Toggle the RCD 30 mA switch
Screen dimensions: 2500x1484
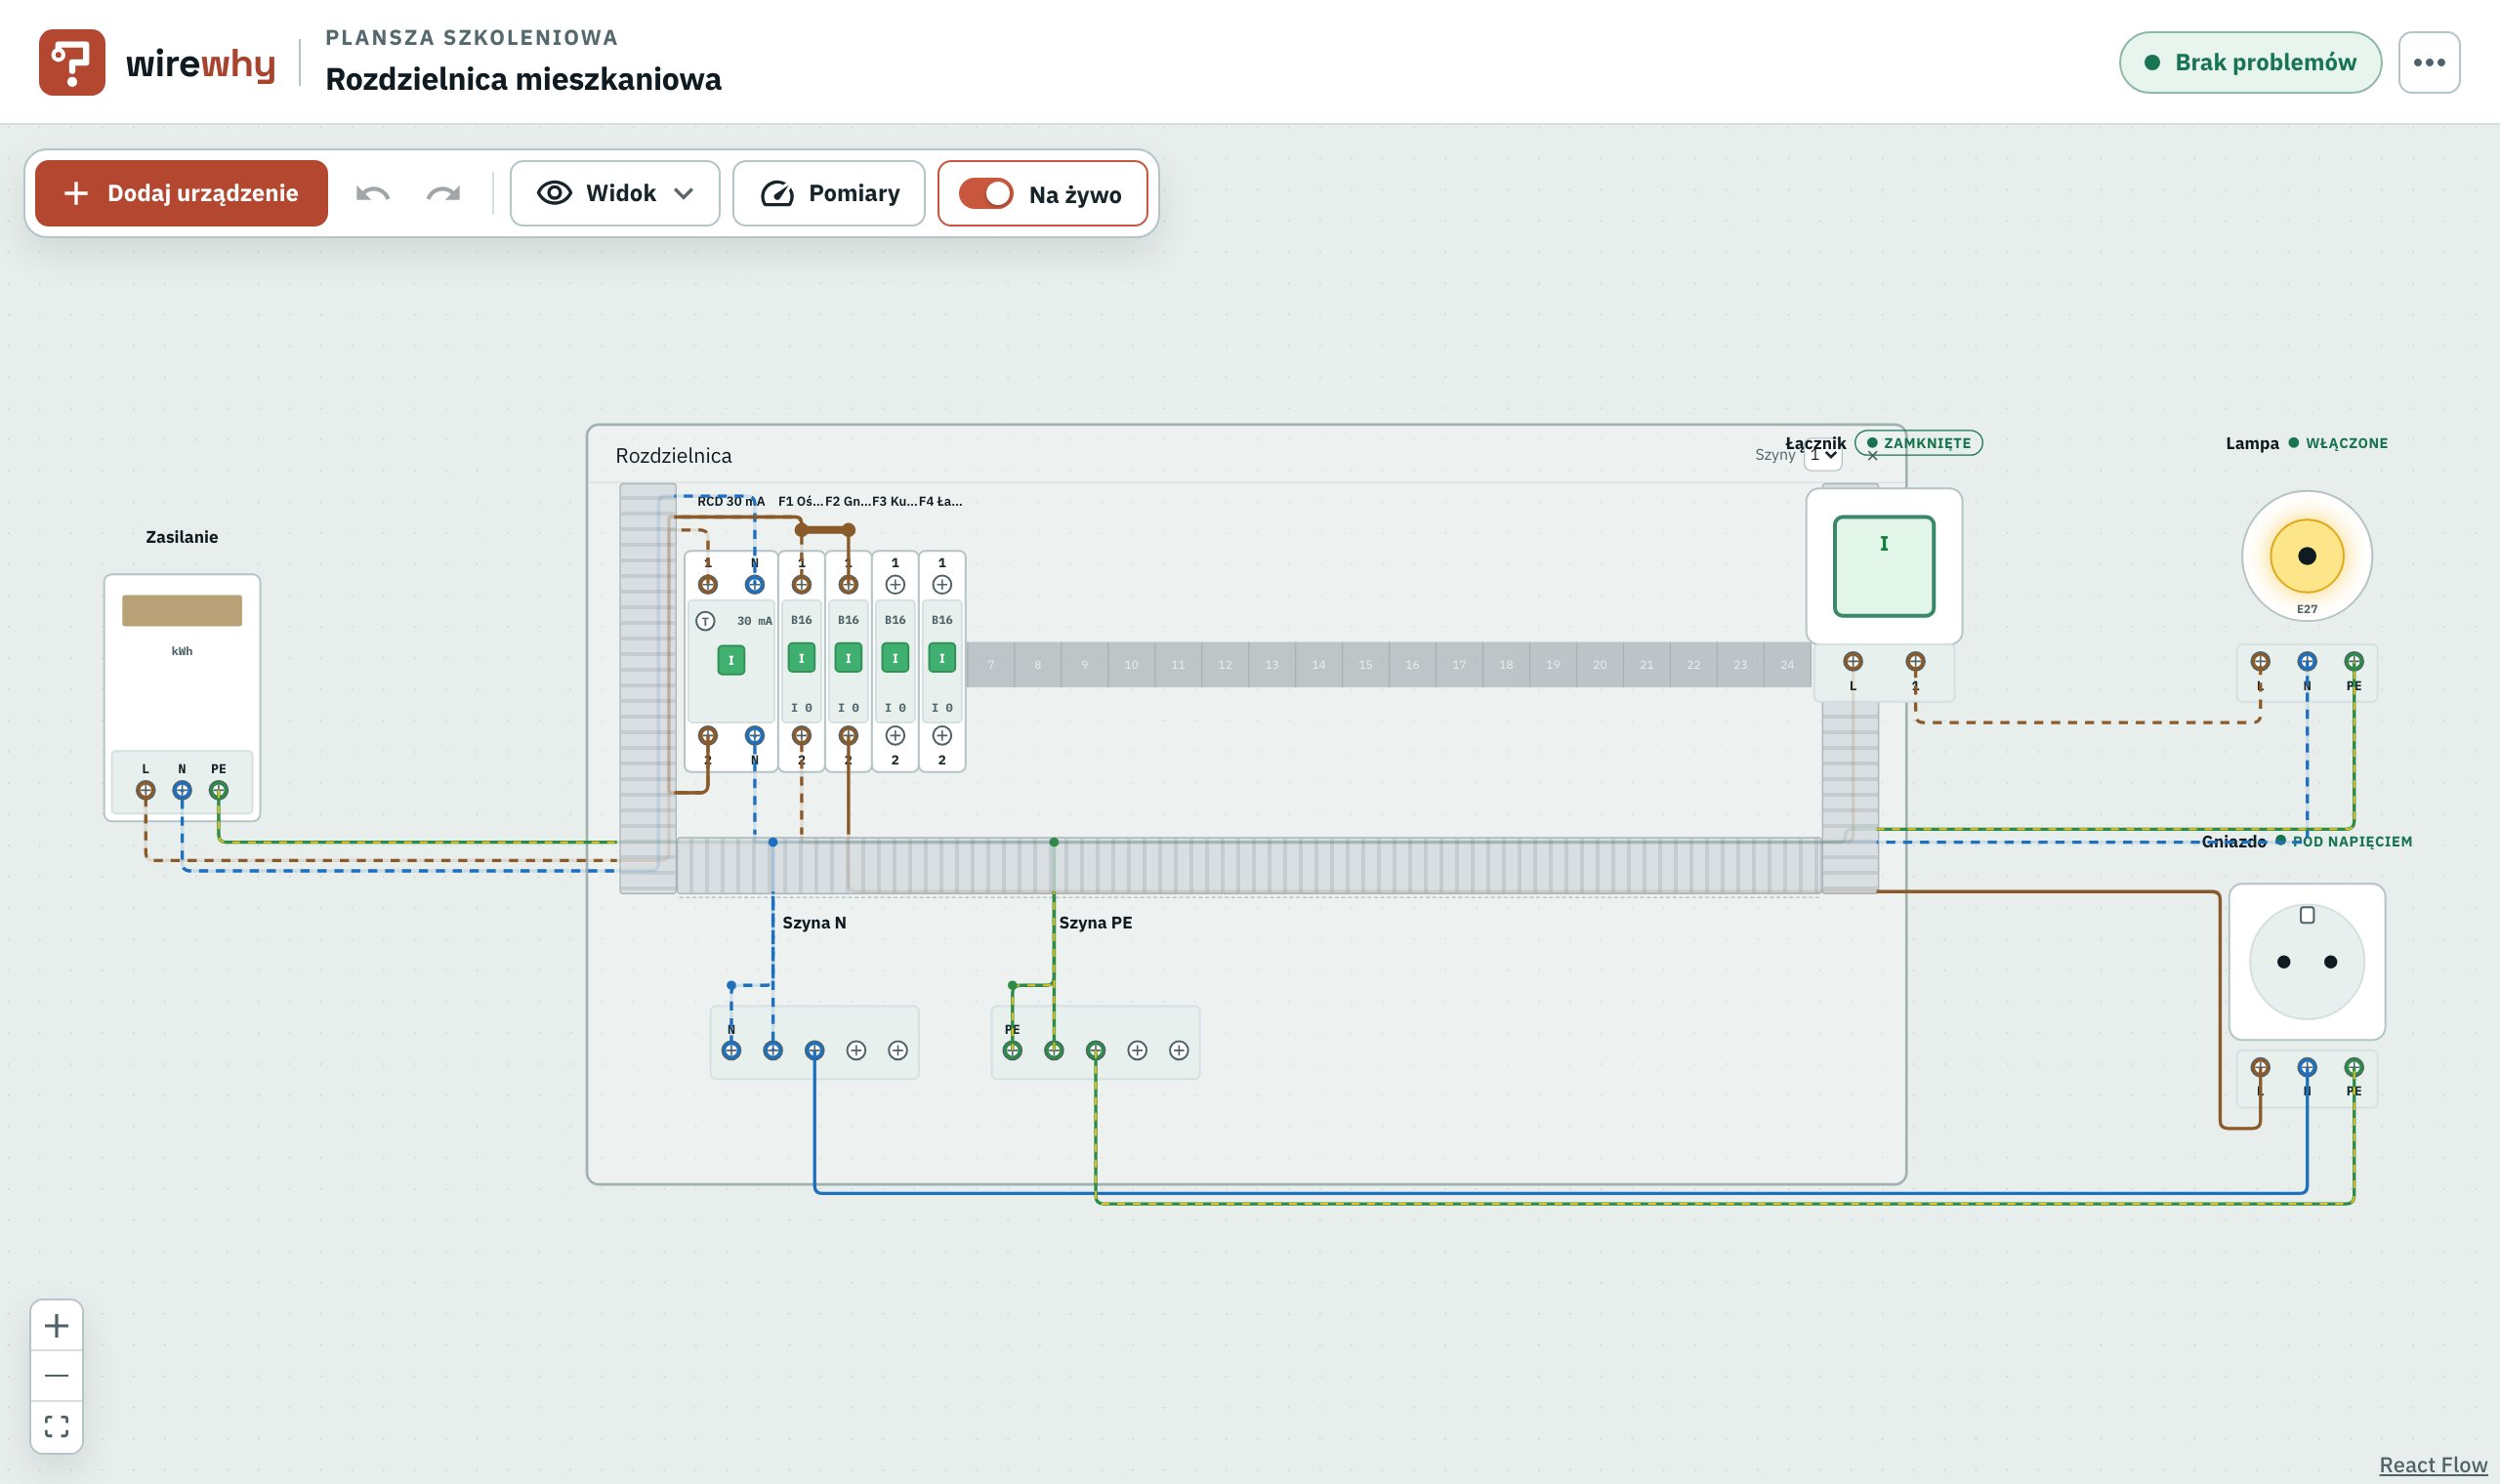pyautogui.click(x=731, y=660)
